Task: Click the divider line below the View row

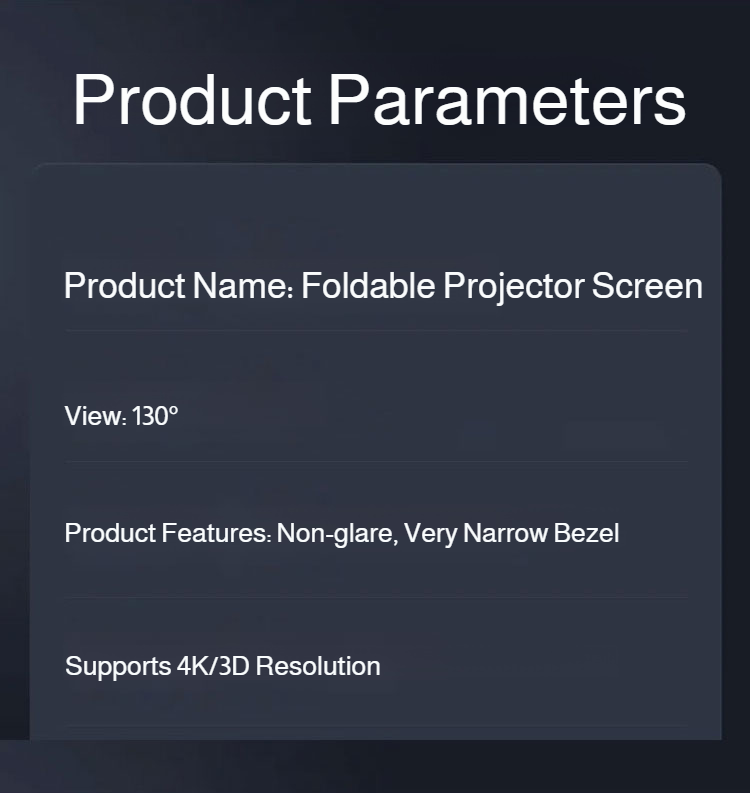Action: coord(376,462)
